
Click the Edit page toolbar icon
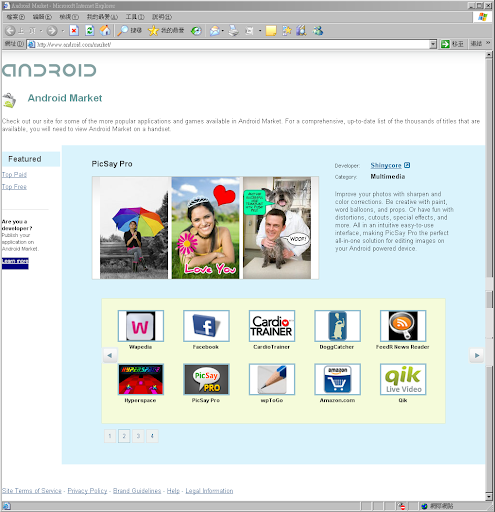(249, 31)
